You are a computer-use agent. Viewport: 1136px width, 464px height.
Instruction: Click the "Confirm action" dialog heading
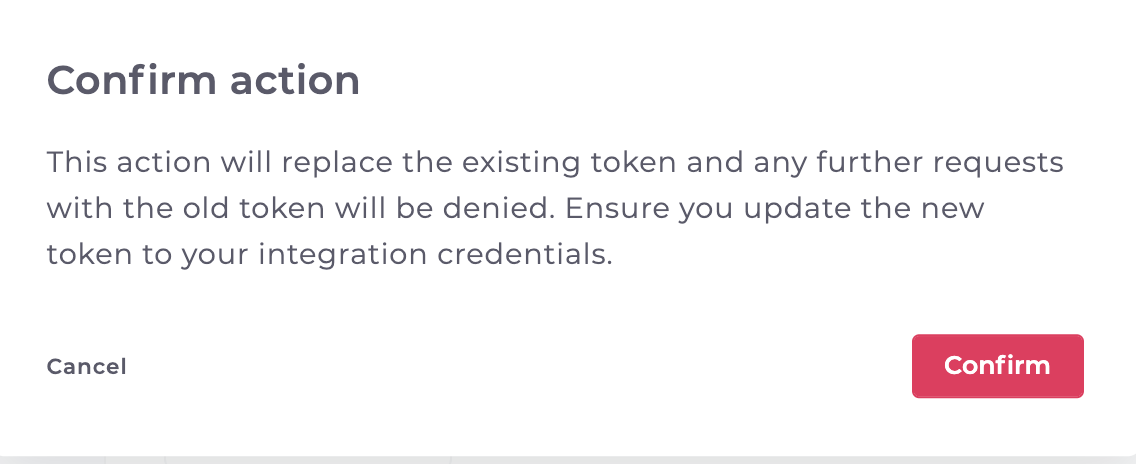(x=203, y=80)
